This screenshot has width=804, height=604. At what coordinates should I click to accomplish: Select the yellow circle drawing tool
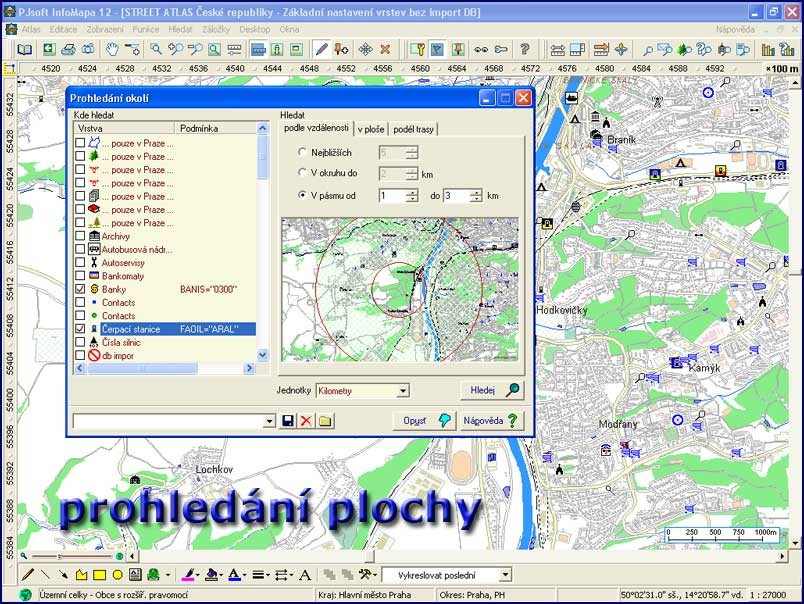(x=117, y=575)
